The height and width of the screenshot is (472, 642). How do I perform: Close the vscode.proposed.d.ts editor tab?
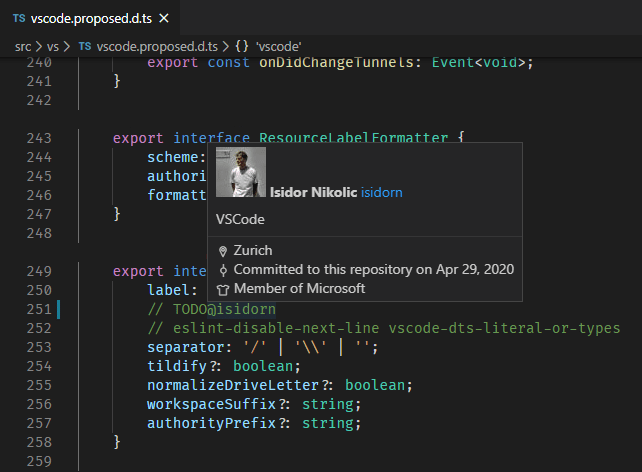point(164,19)
